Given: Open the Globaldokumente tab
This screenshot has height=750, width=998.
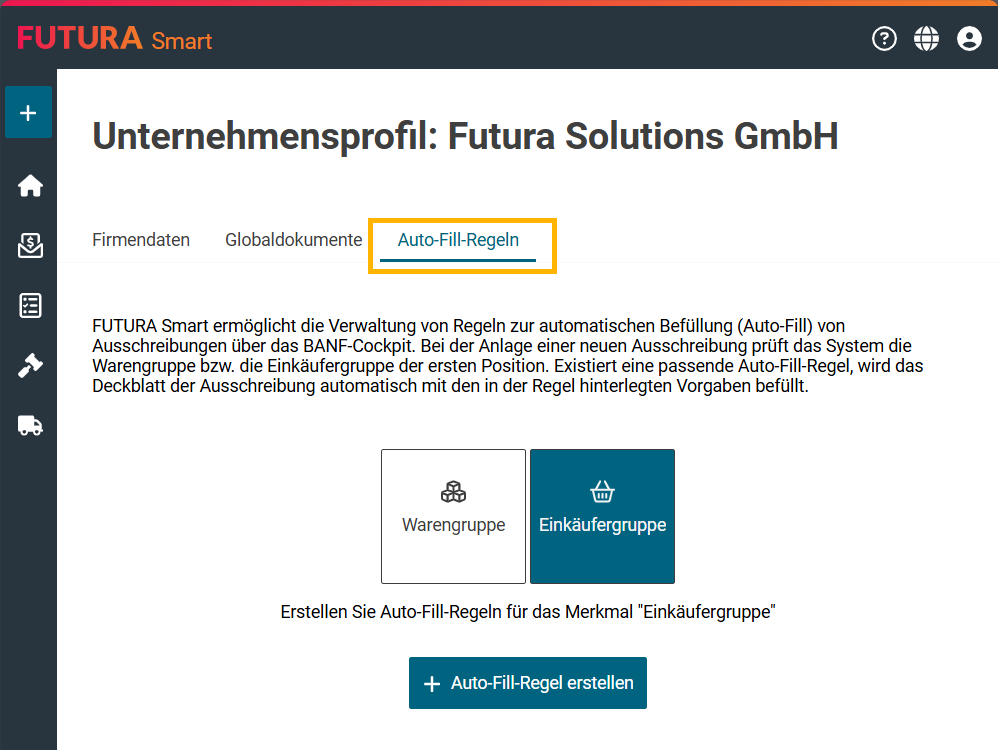Looking at the screenshot, I should pyautogui.click(x=293, y=240).
